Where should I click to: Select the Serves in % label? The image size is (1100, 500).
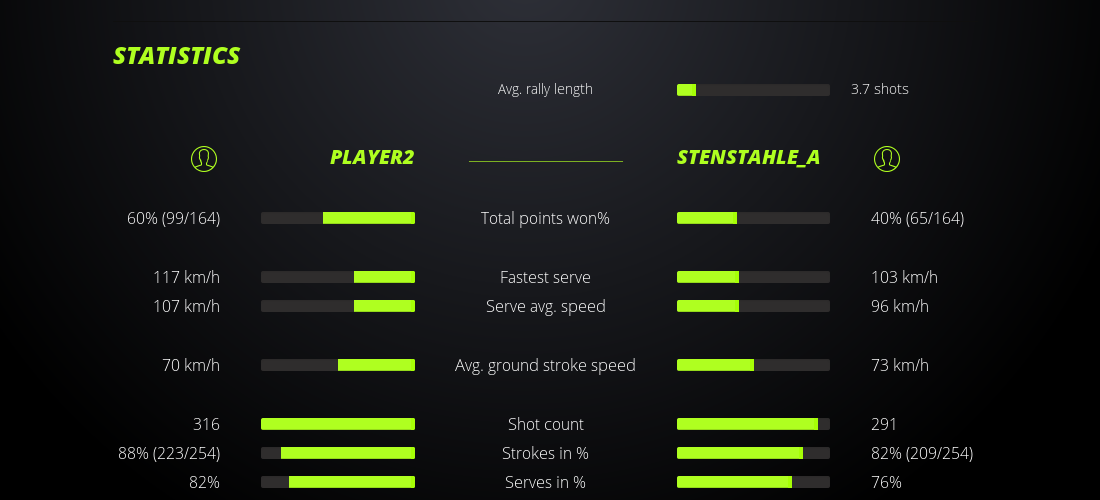point(545,482)
